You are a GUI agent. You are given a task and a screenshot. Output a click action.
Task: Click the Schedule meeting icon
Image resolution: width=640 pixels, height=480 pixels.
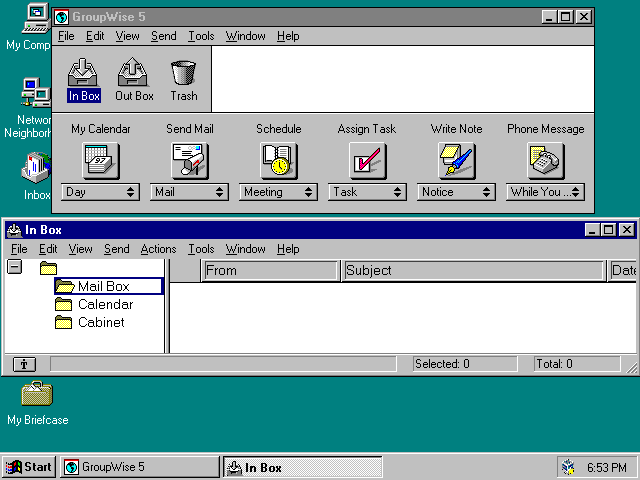[278, 161]
